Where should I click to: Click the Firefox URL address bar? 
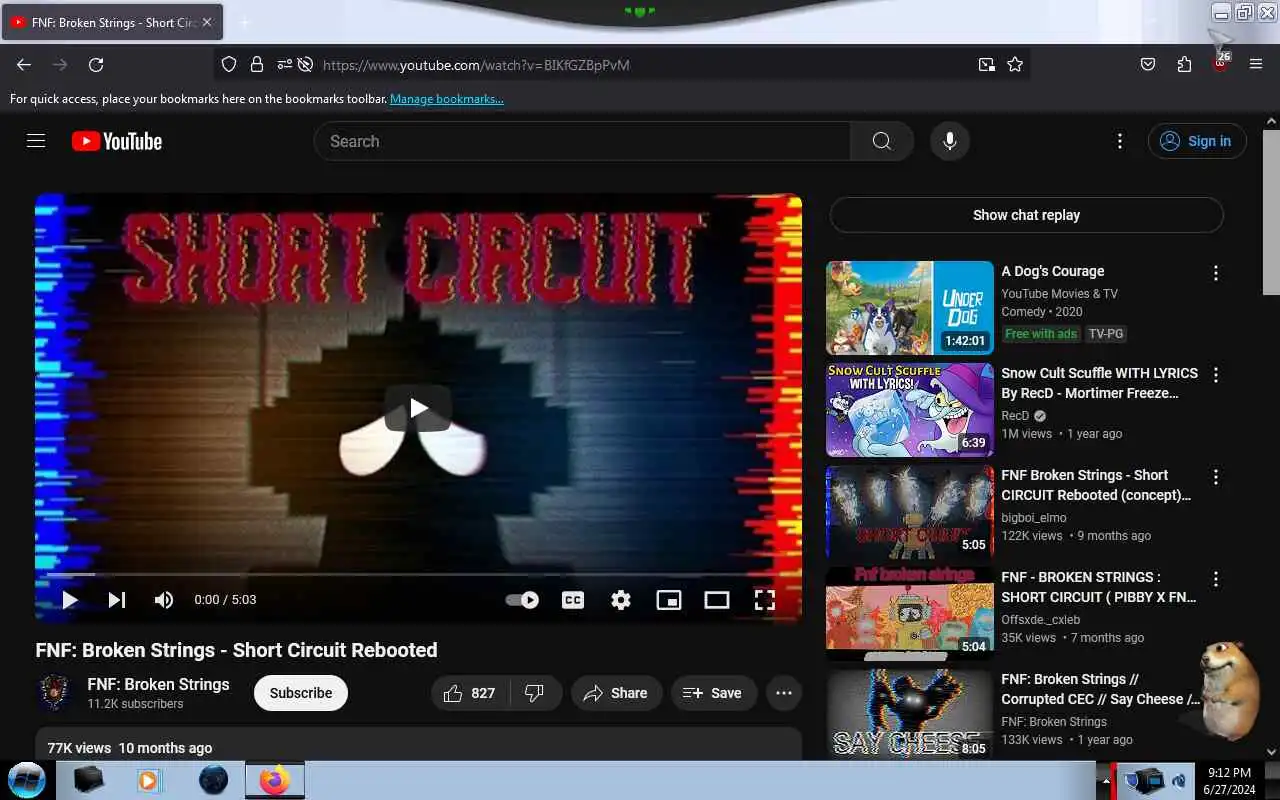coord(640,65)
